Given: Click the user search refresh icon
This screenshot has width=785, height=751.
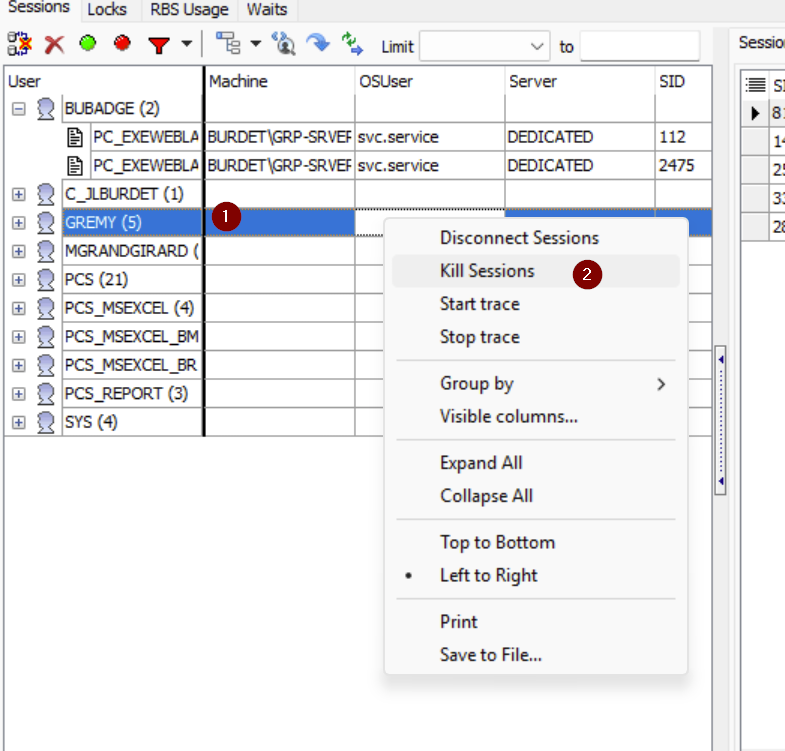Looking at the screenshot, I should pos(283,44).
